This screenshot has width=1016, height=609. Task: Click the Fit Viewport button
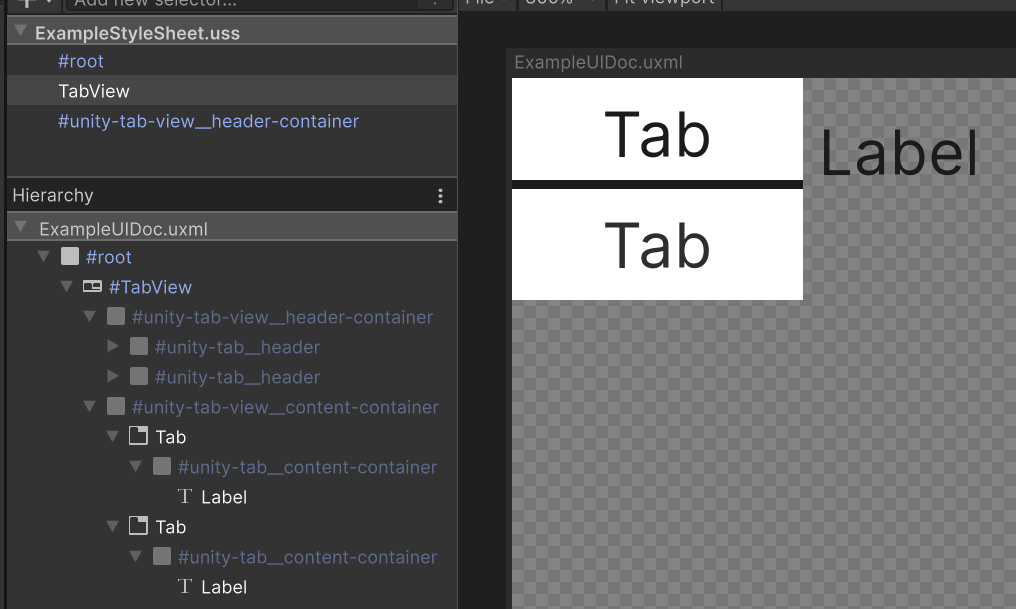click(664, 2)
